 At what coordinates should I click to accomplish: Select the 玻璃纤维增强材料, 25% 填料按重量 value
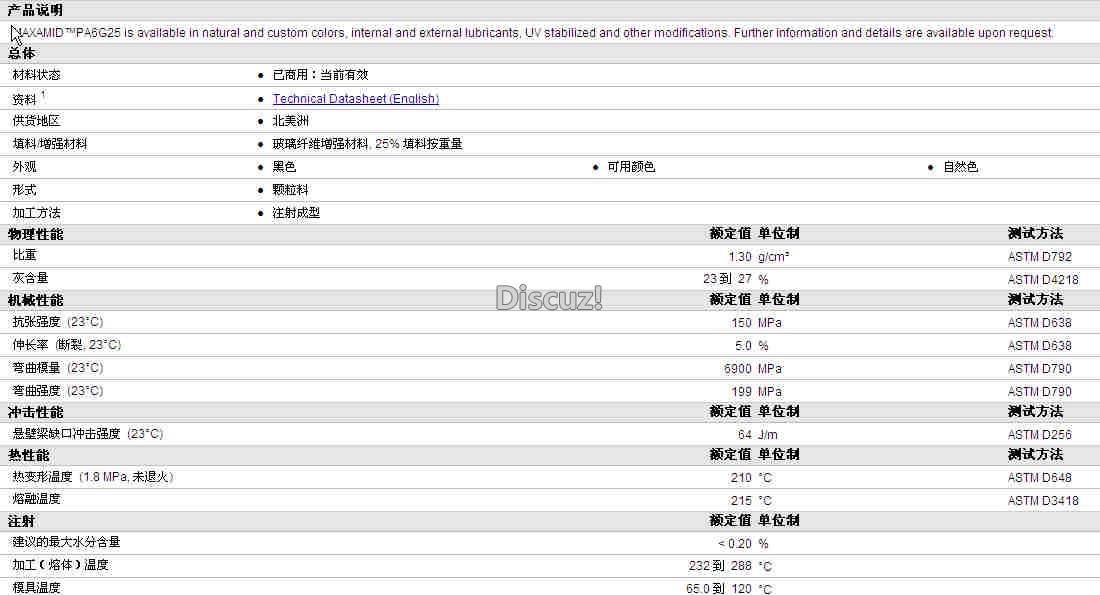click(368, 144)
